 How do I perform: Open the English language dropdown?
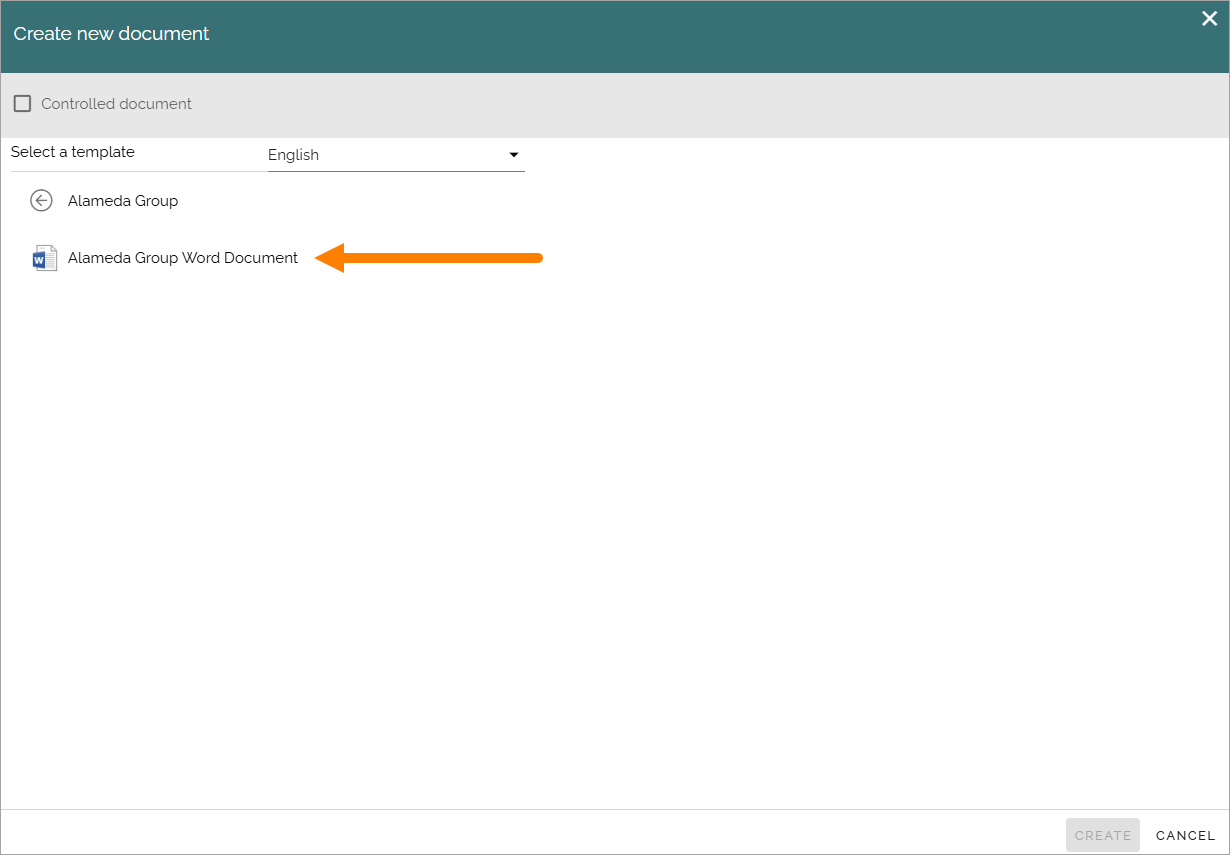[396, 155]
